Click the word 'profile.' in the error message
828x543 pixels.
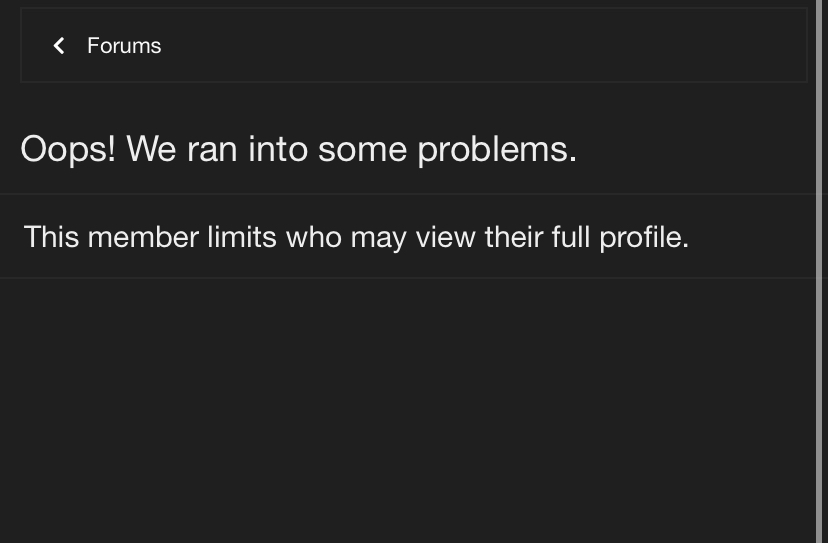644,237
